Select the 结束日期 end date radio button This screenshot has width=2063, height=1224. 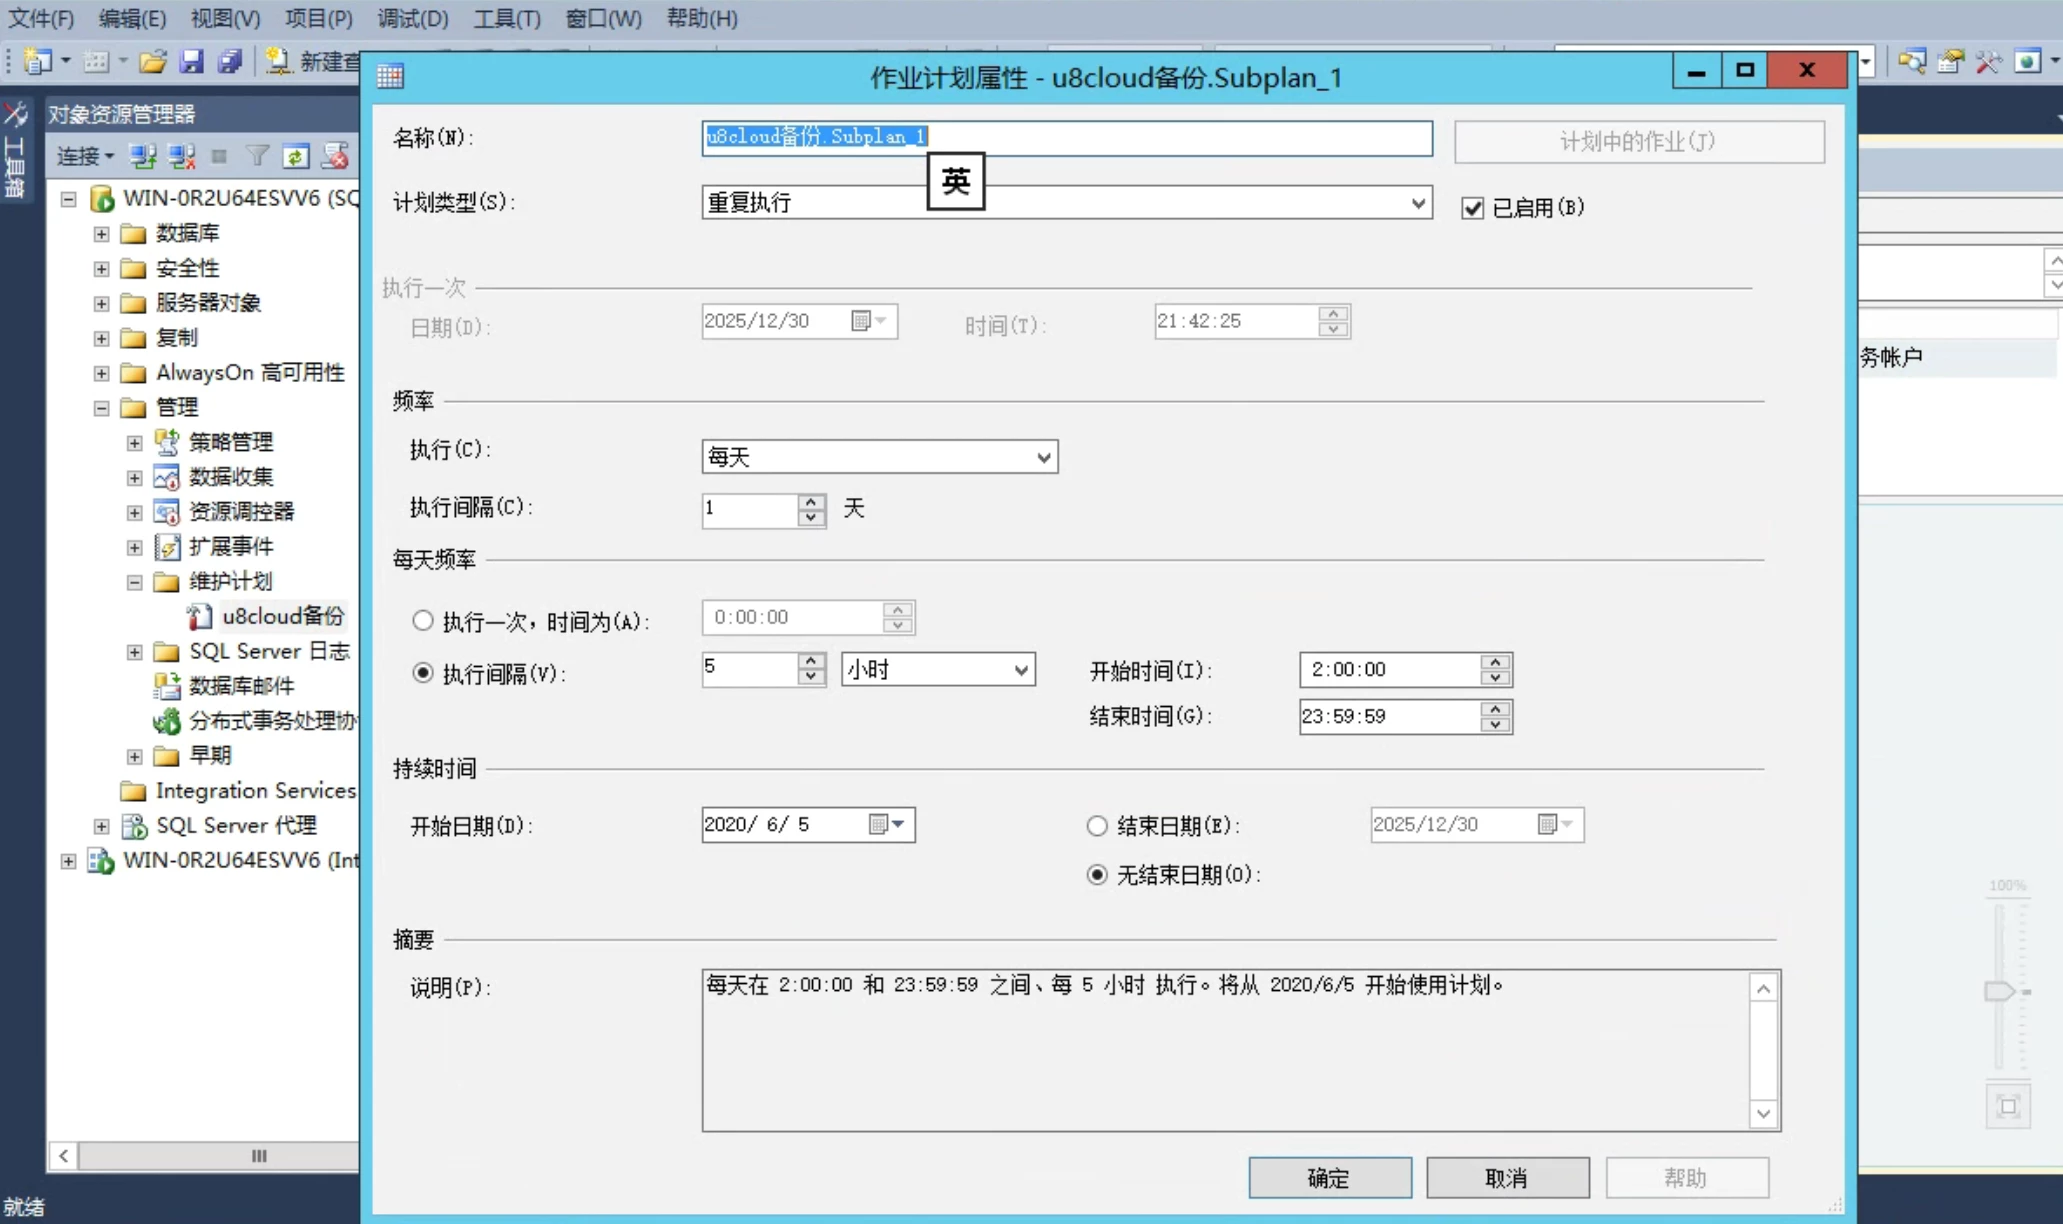1097,826
